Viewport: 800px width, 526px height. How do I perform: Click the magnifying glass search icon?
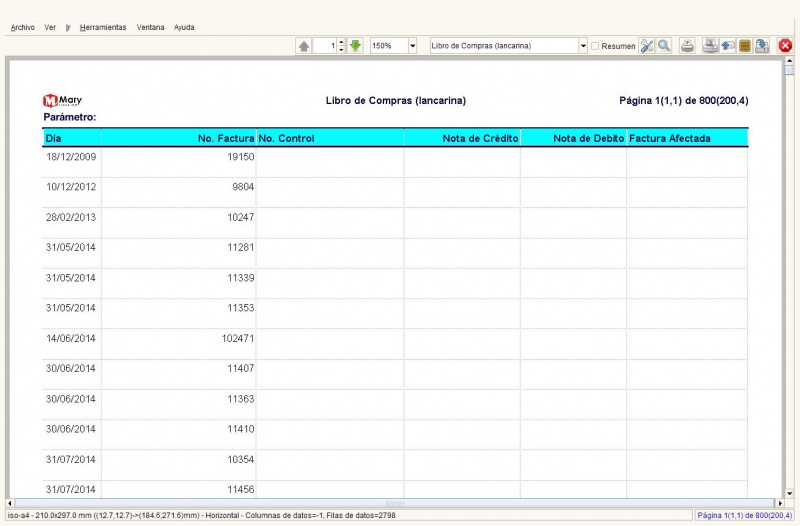(x=664, y=46)
